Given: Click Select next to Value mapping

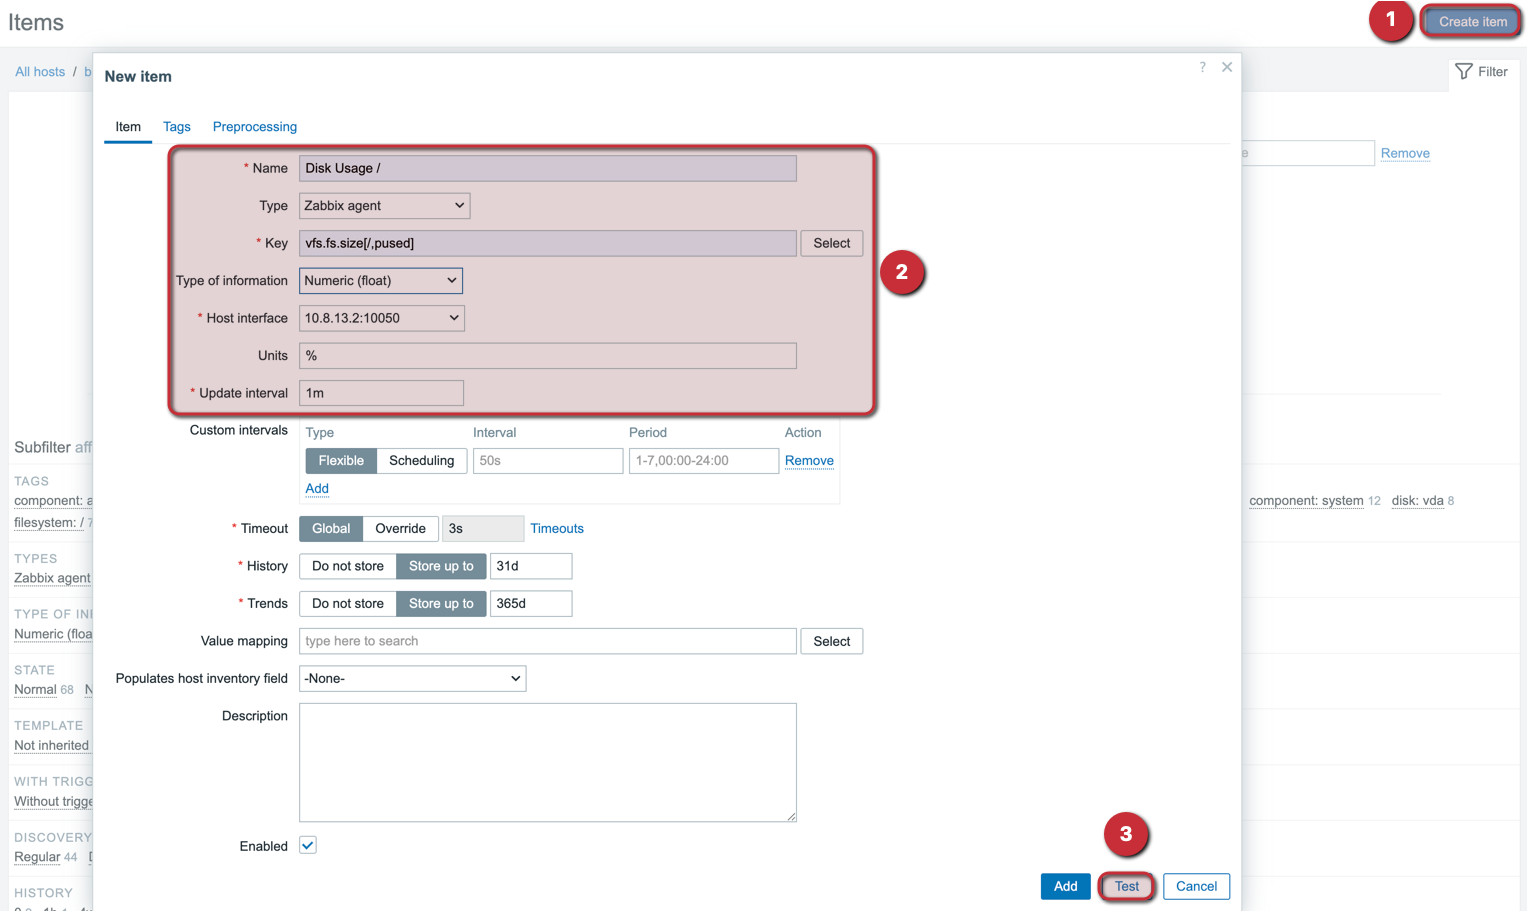Looking at the screenshot, I should 831,641.
